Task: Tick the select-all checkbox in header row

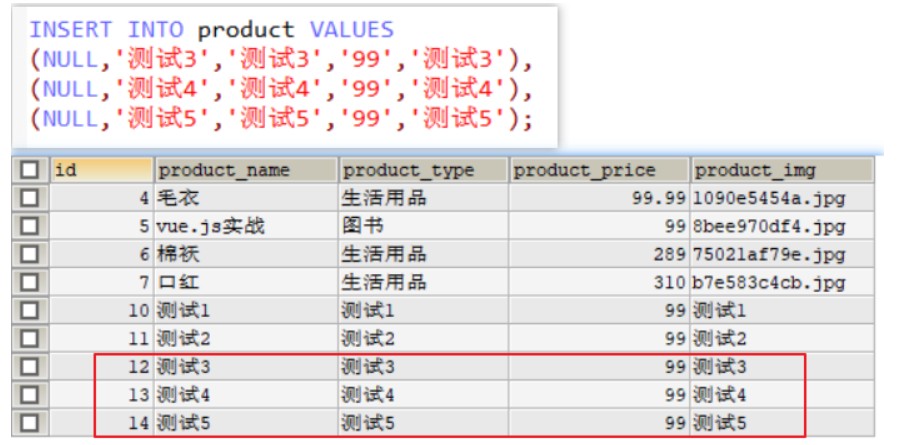Action: pos(29,170)
